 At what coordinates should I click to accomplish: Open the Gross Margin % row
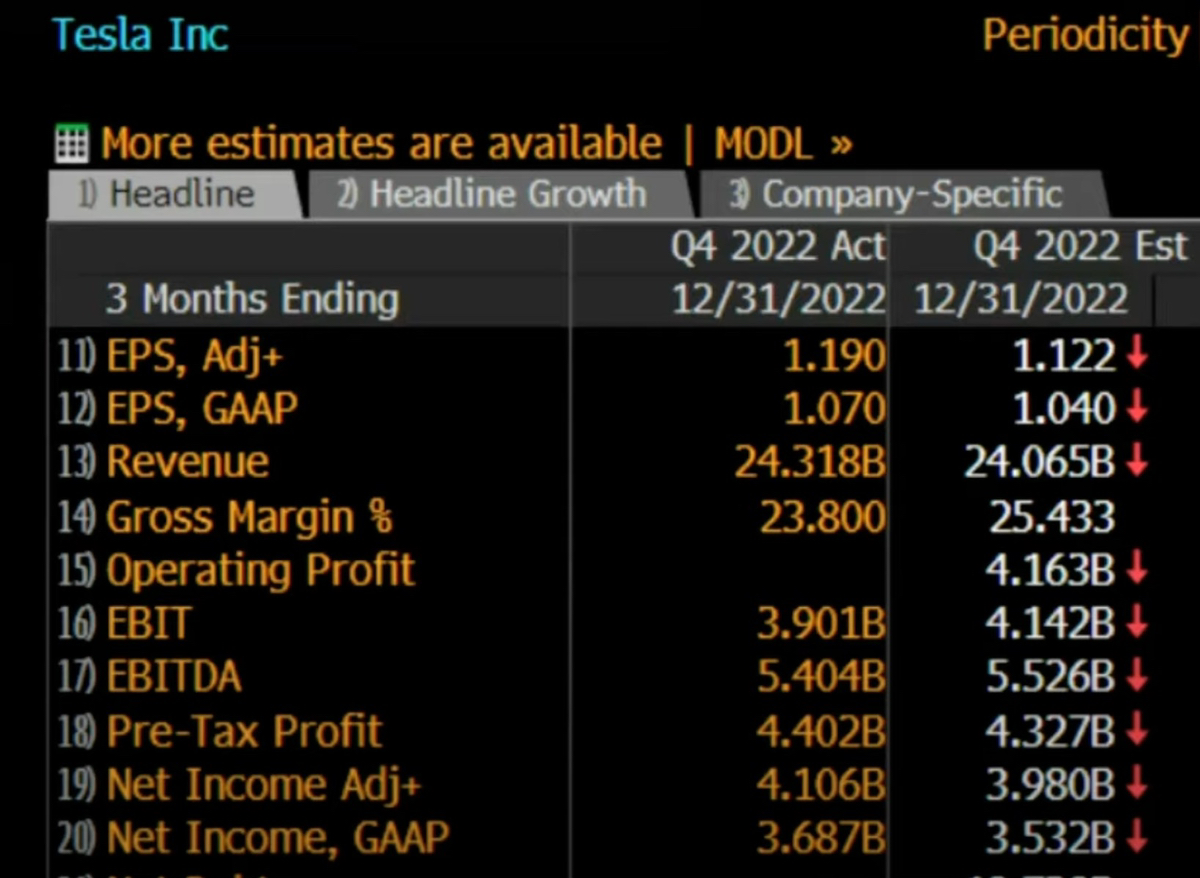click(x=249, y=517)
